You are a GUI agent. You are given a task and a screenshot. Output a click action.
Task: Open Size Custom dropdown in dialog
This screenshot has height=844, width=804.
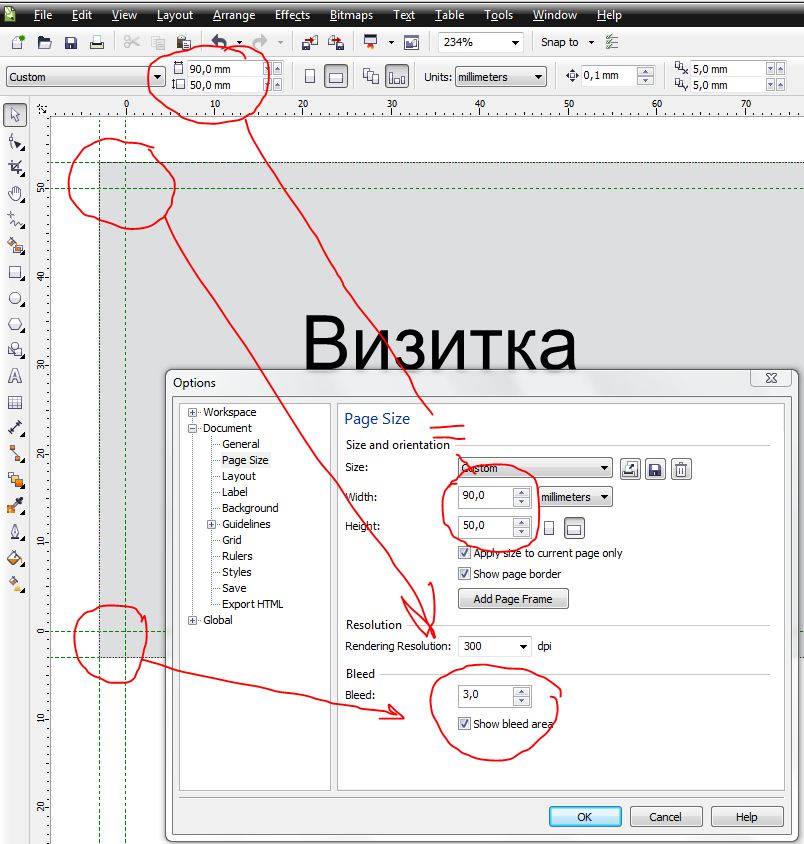point(604,468)
